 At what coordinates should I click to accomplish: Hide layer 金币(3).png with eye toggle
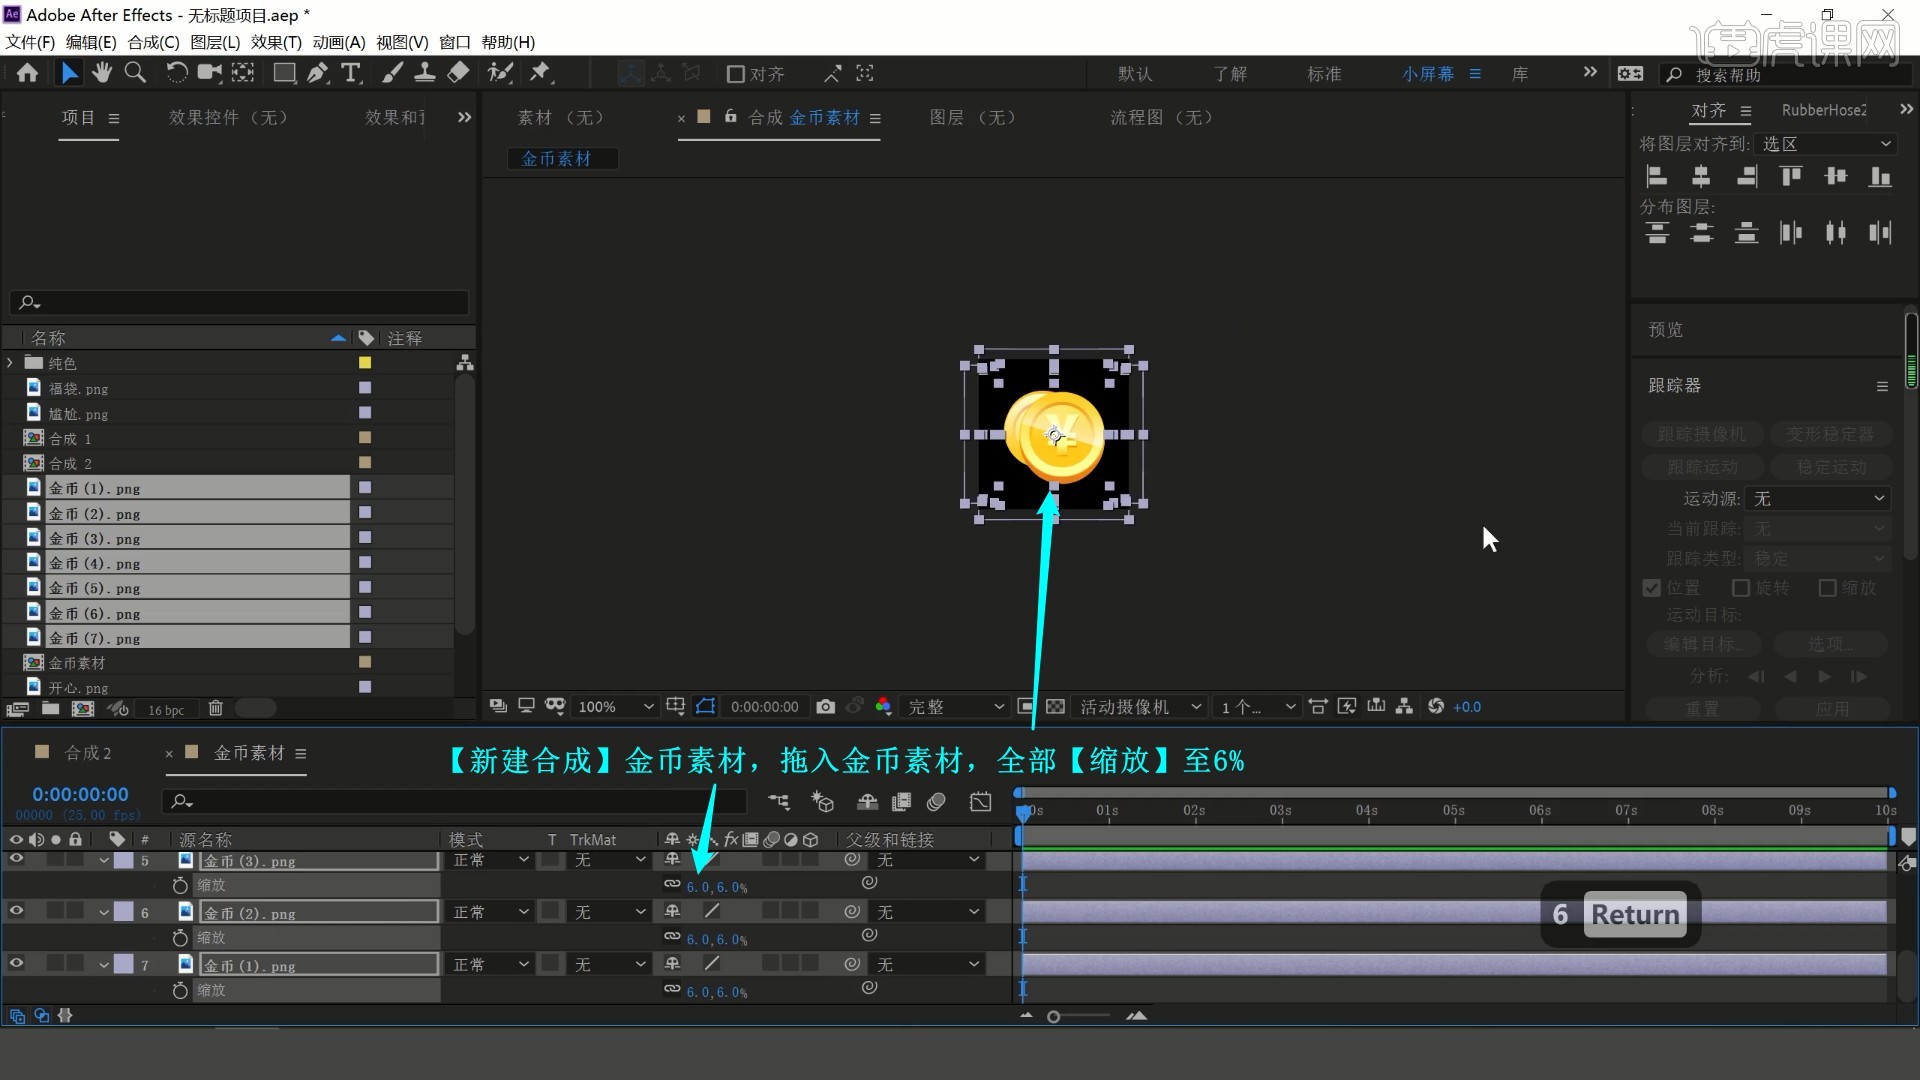click(16, 860)
